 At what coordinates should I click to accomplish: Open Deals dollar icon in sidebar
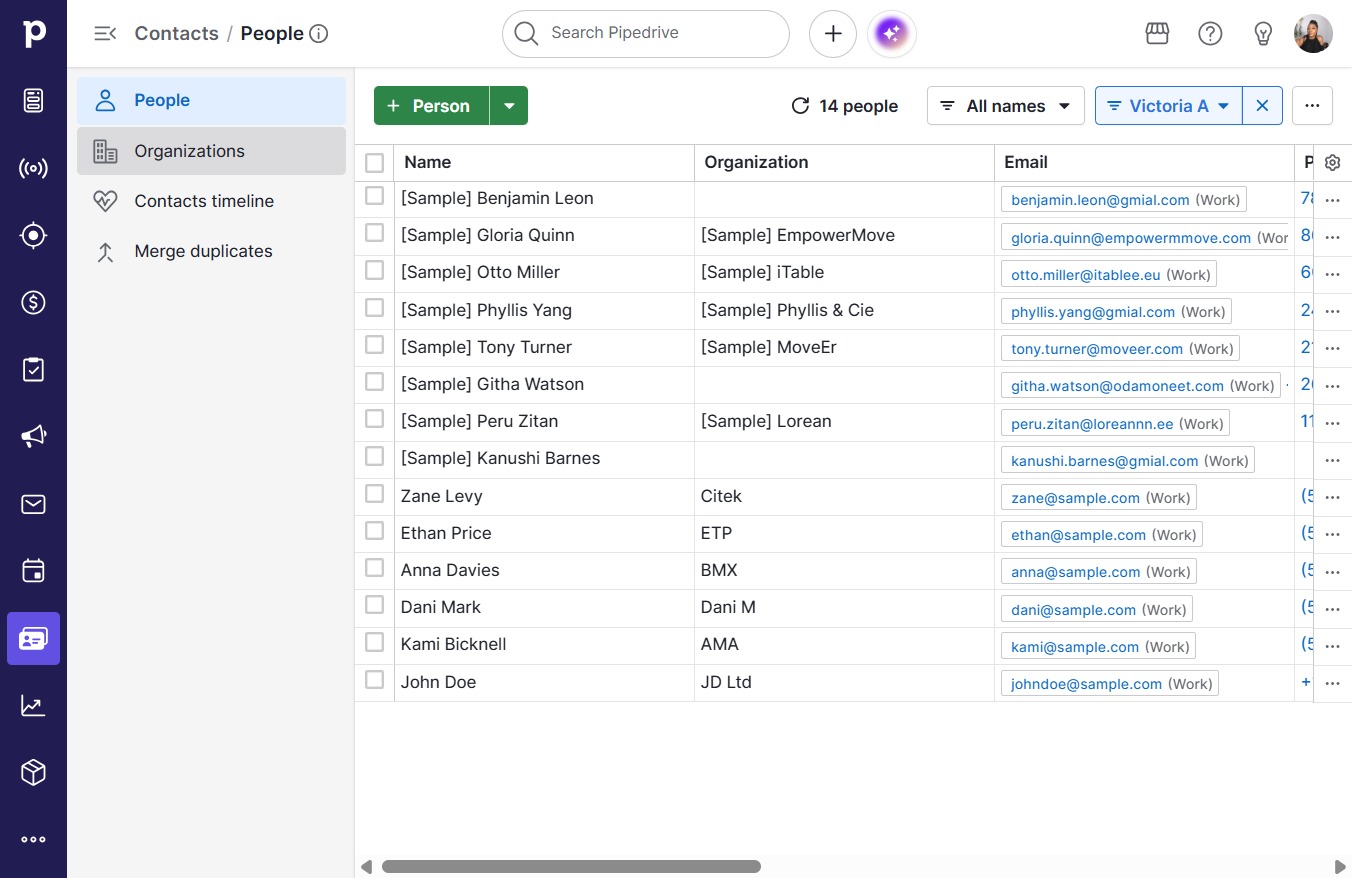33,302
